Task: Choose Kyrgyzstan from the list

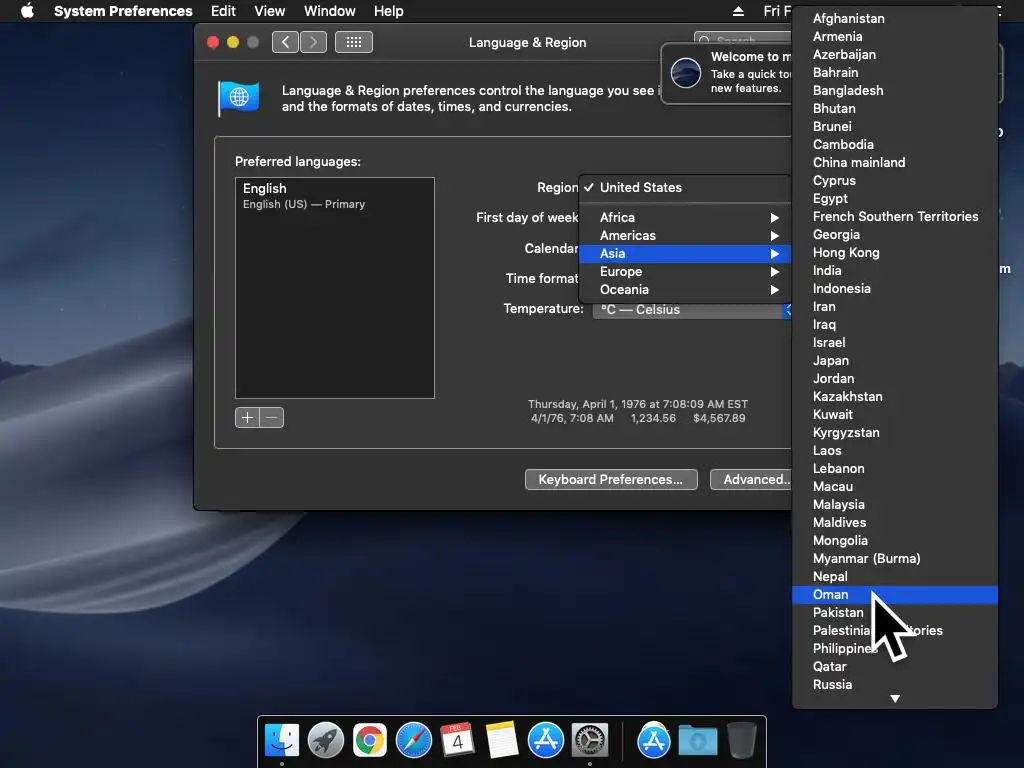Action: [x=895, y=433]
